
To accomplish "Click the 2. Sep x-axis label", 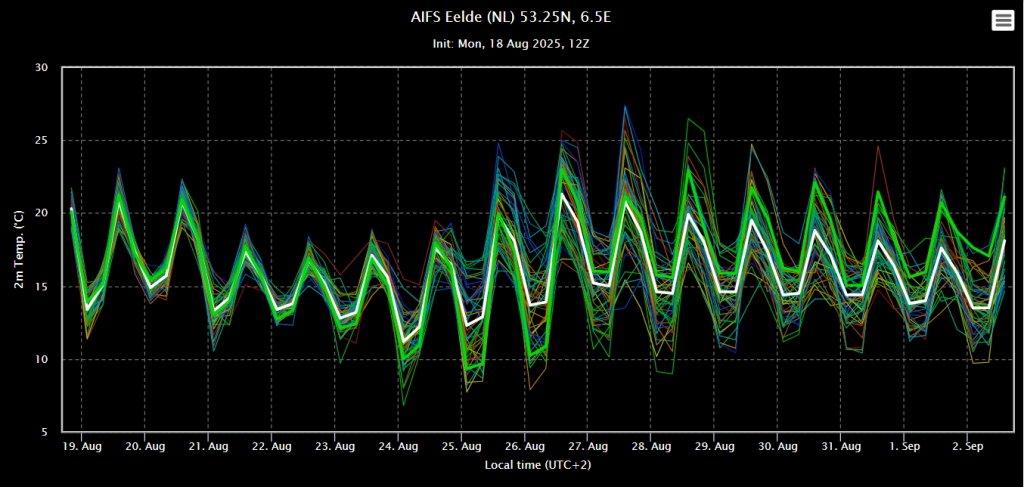I will tap(967, 447).
